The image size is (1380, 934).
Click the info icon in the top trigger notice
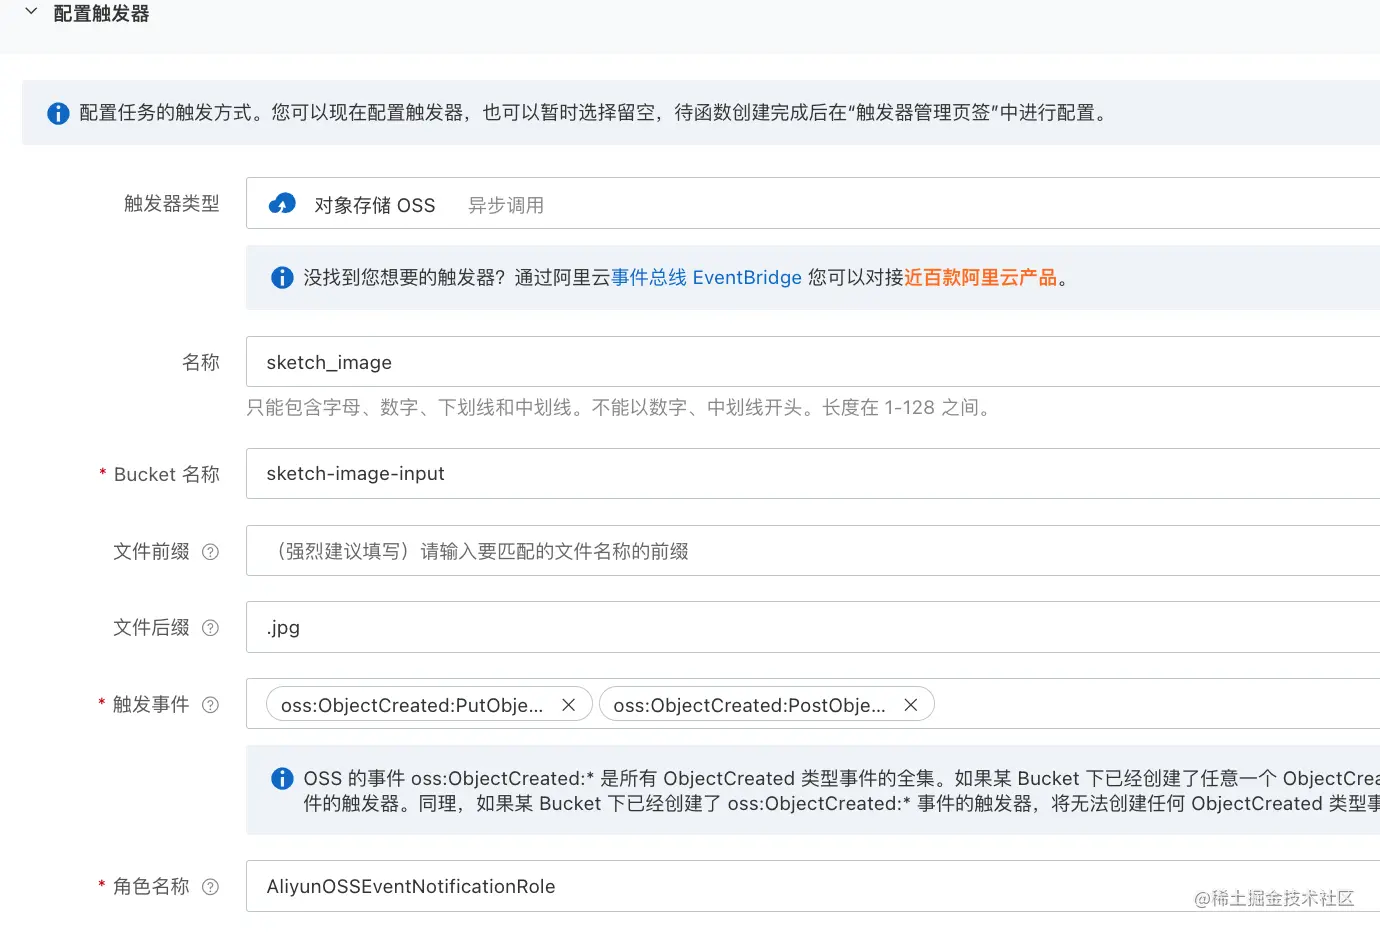(59, 113)
